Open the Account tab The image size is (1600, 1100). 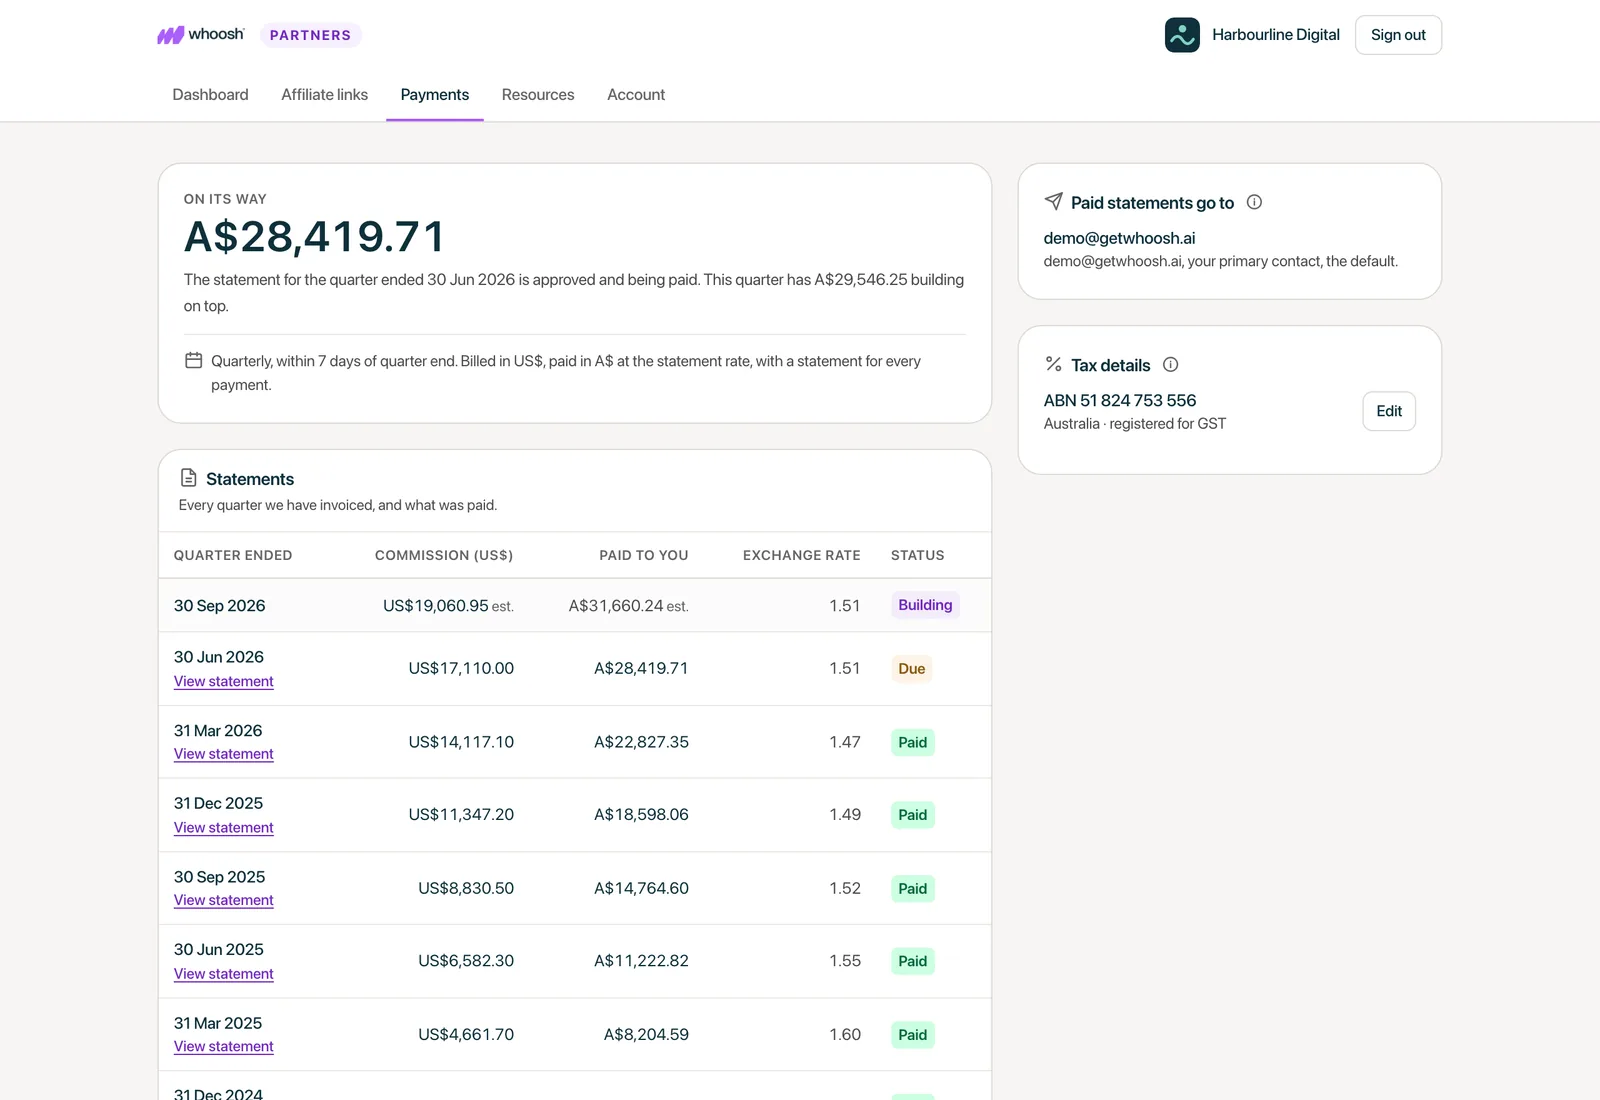[x=636, y=95]
